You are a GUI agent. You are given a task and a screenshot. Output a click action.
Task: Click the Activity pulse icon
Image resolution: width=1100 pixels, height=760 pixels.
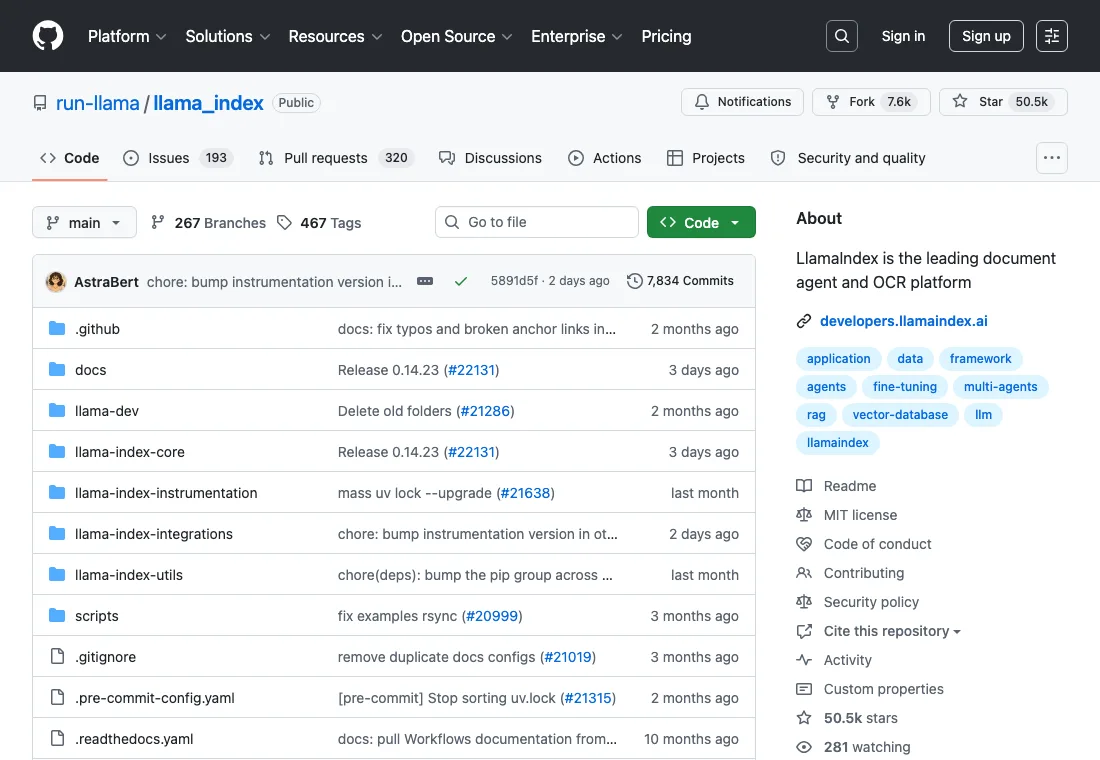click(x=804, y=660)
